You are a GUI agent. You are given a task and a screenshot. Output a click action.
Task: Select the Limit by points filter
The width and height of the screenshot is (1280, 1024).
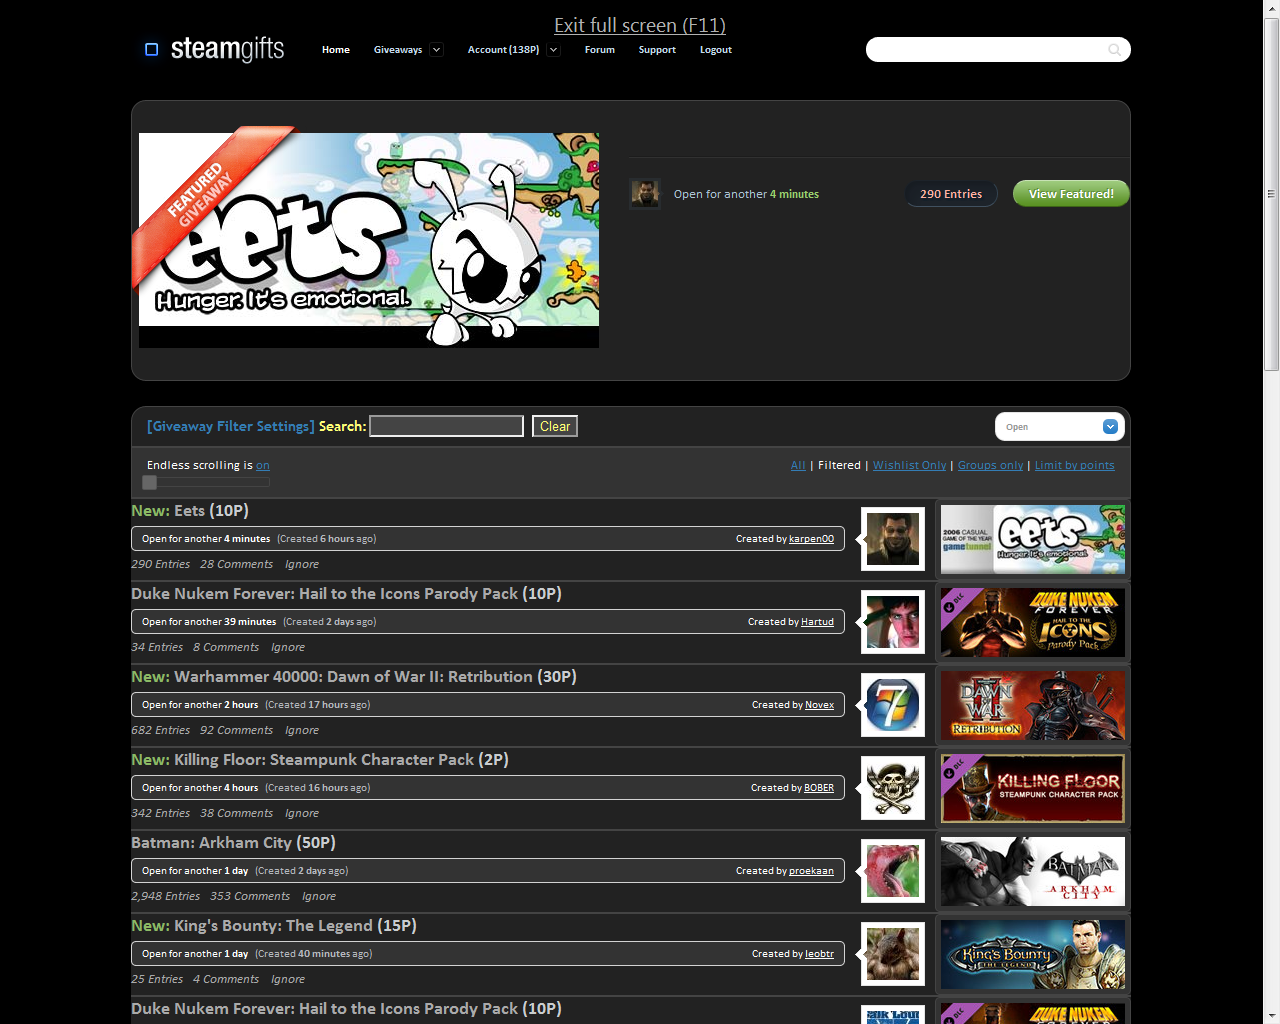[1074, 466]
